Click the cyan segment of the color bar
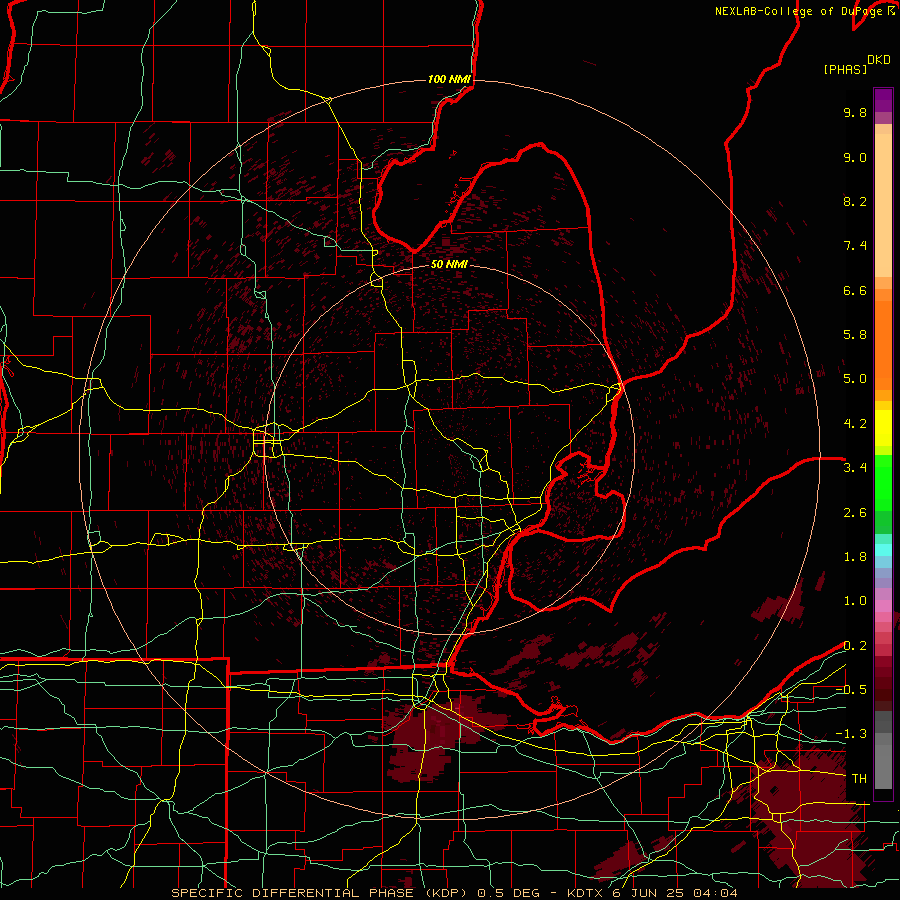 883,550
